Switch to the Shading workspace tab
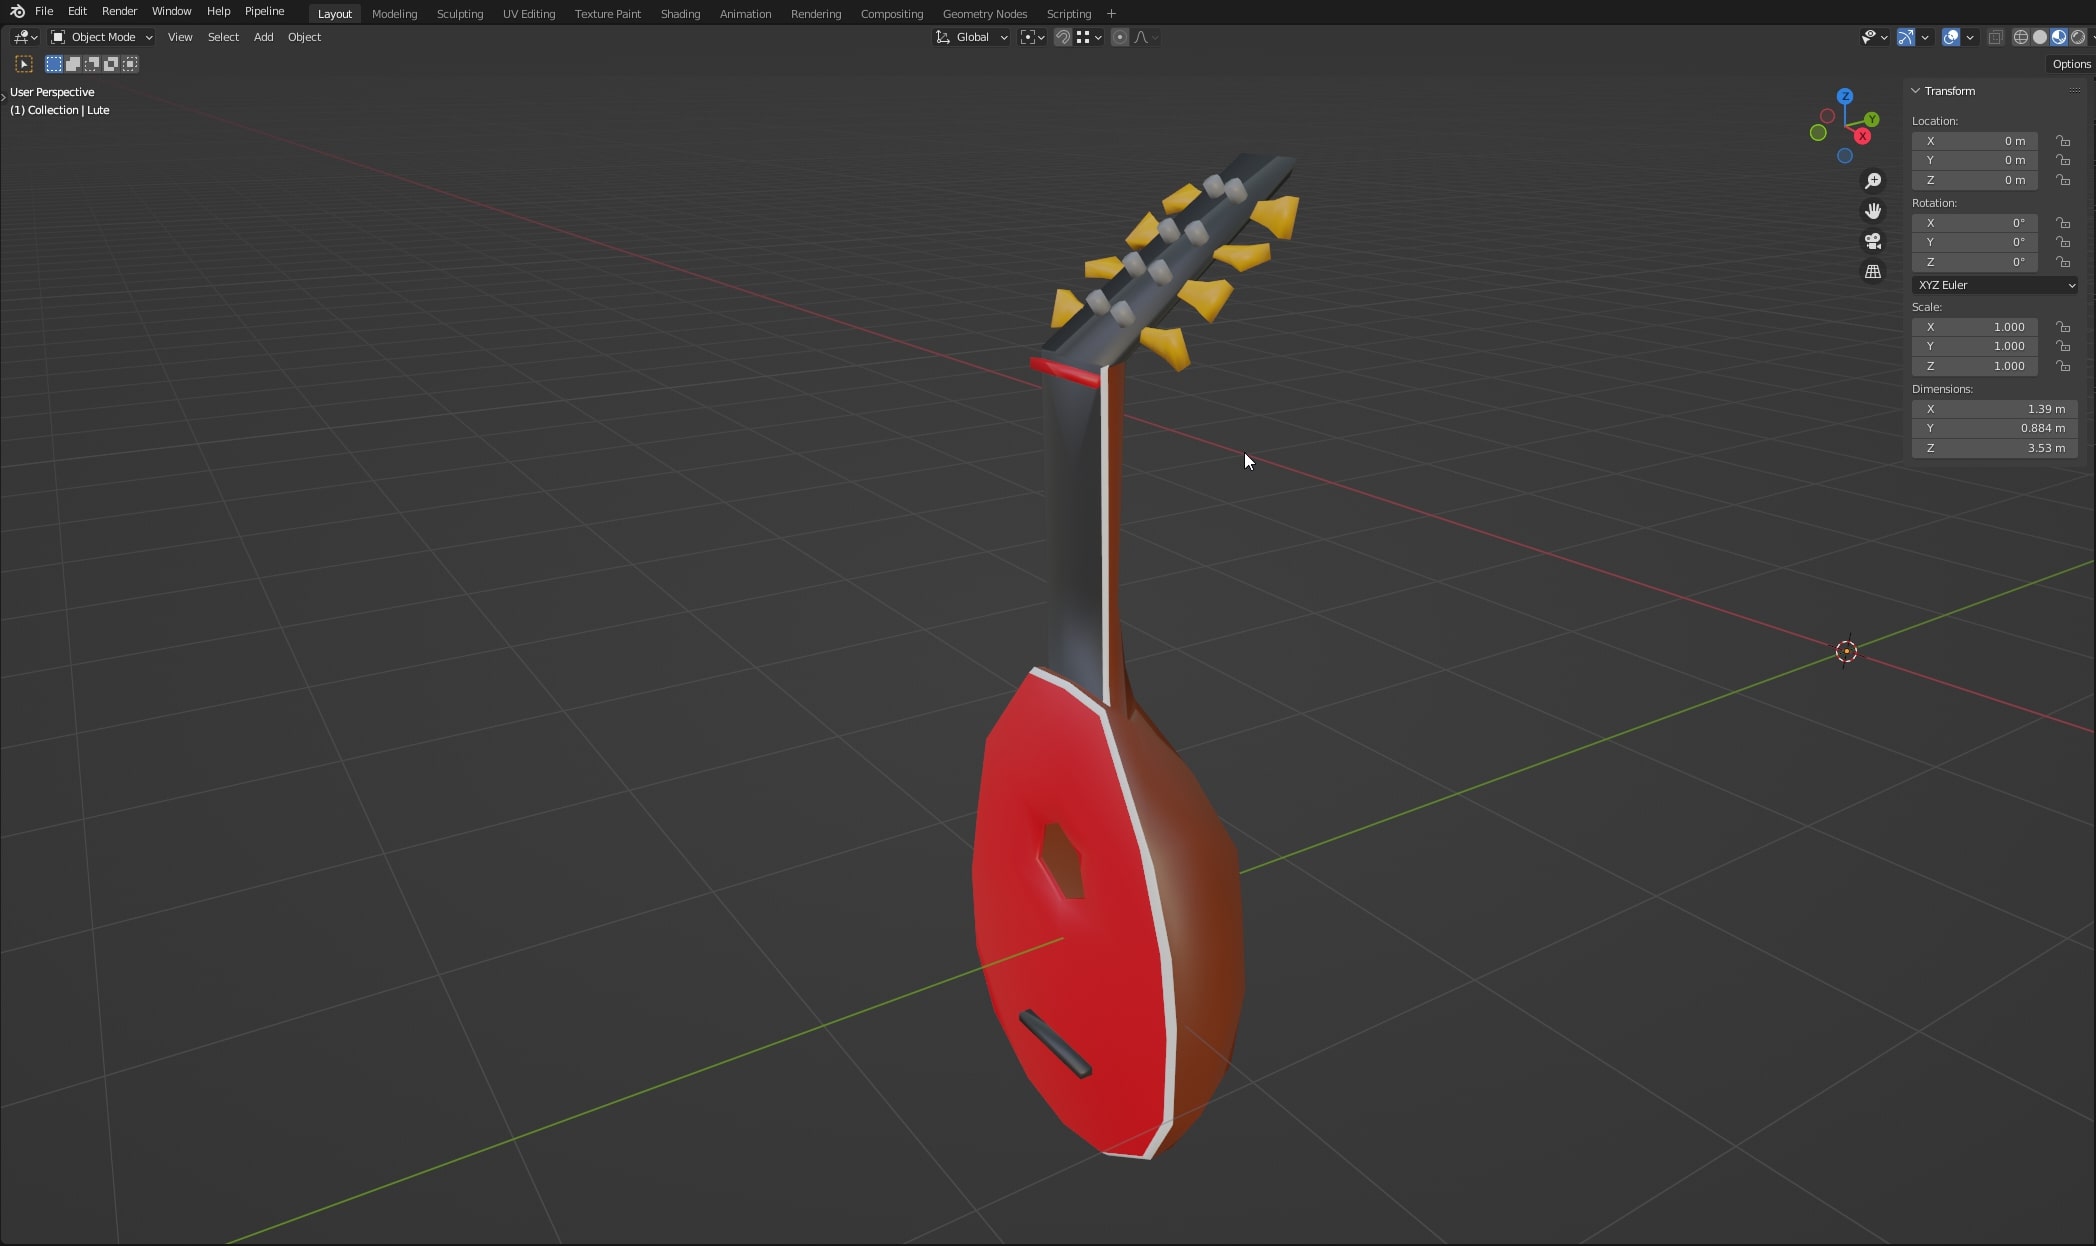 click(680, 14)
